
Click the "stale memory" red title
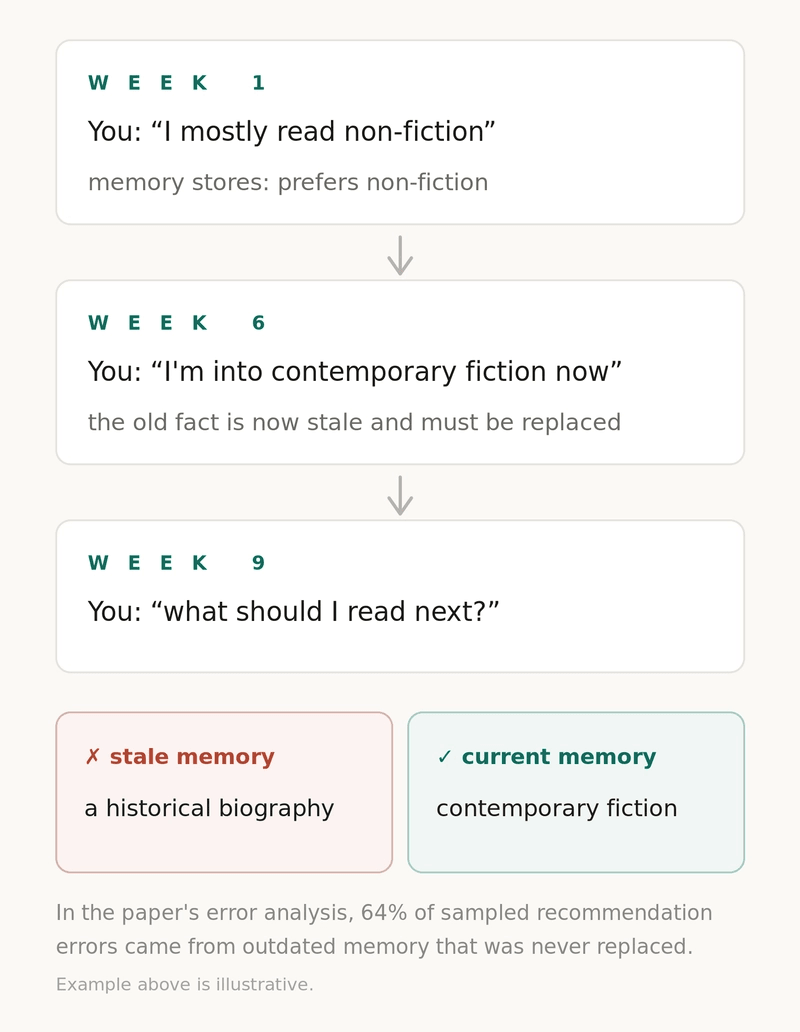coord(192,757)
